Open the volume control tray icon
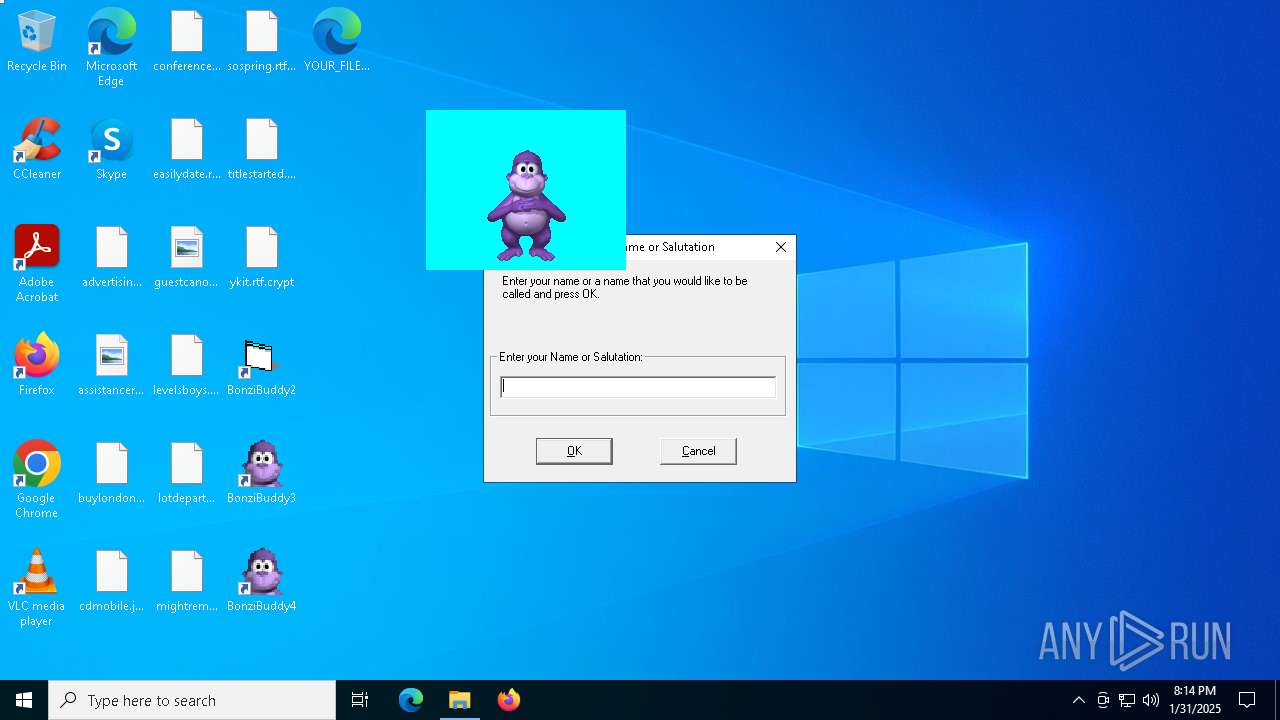Viewport: 1280px width, 720px height. [1151, 700]
